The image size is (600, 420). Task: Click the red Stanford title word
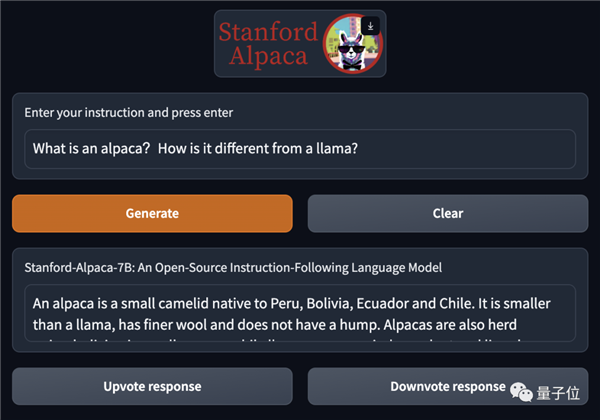point(268,31)
